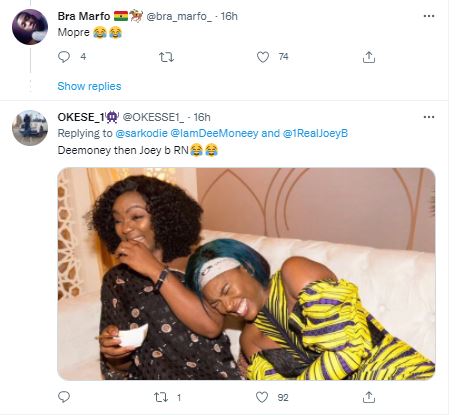Share OKESE_1's tweet
Screen dimensions: 464x415
[369, 397]
